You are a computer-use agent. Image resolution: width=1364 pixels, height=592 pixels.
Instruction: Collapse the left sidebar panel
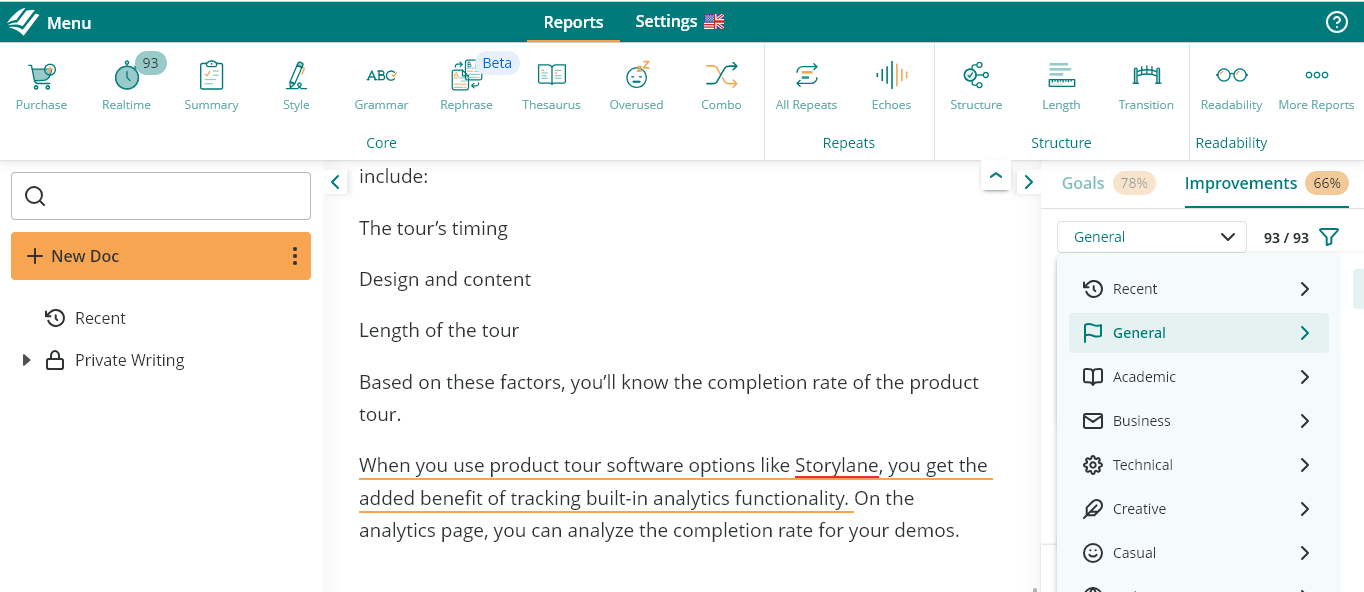point(336,182)
